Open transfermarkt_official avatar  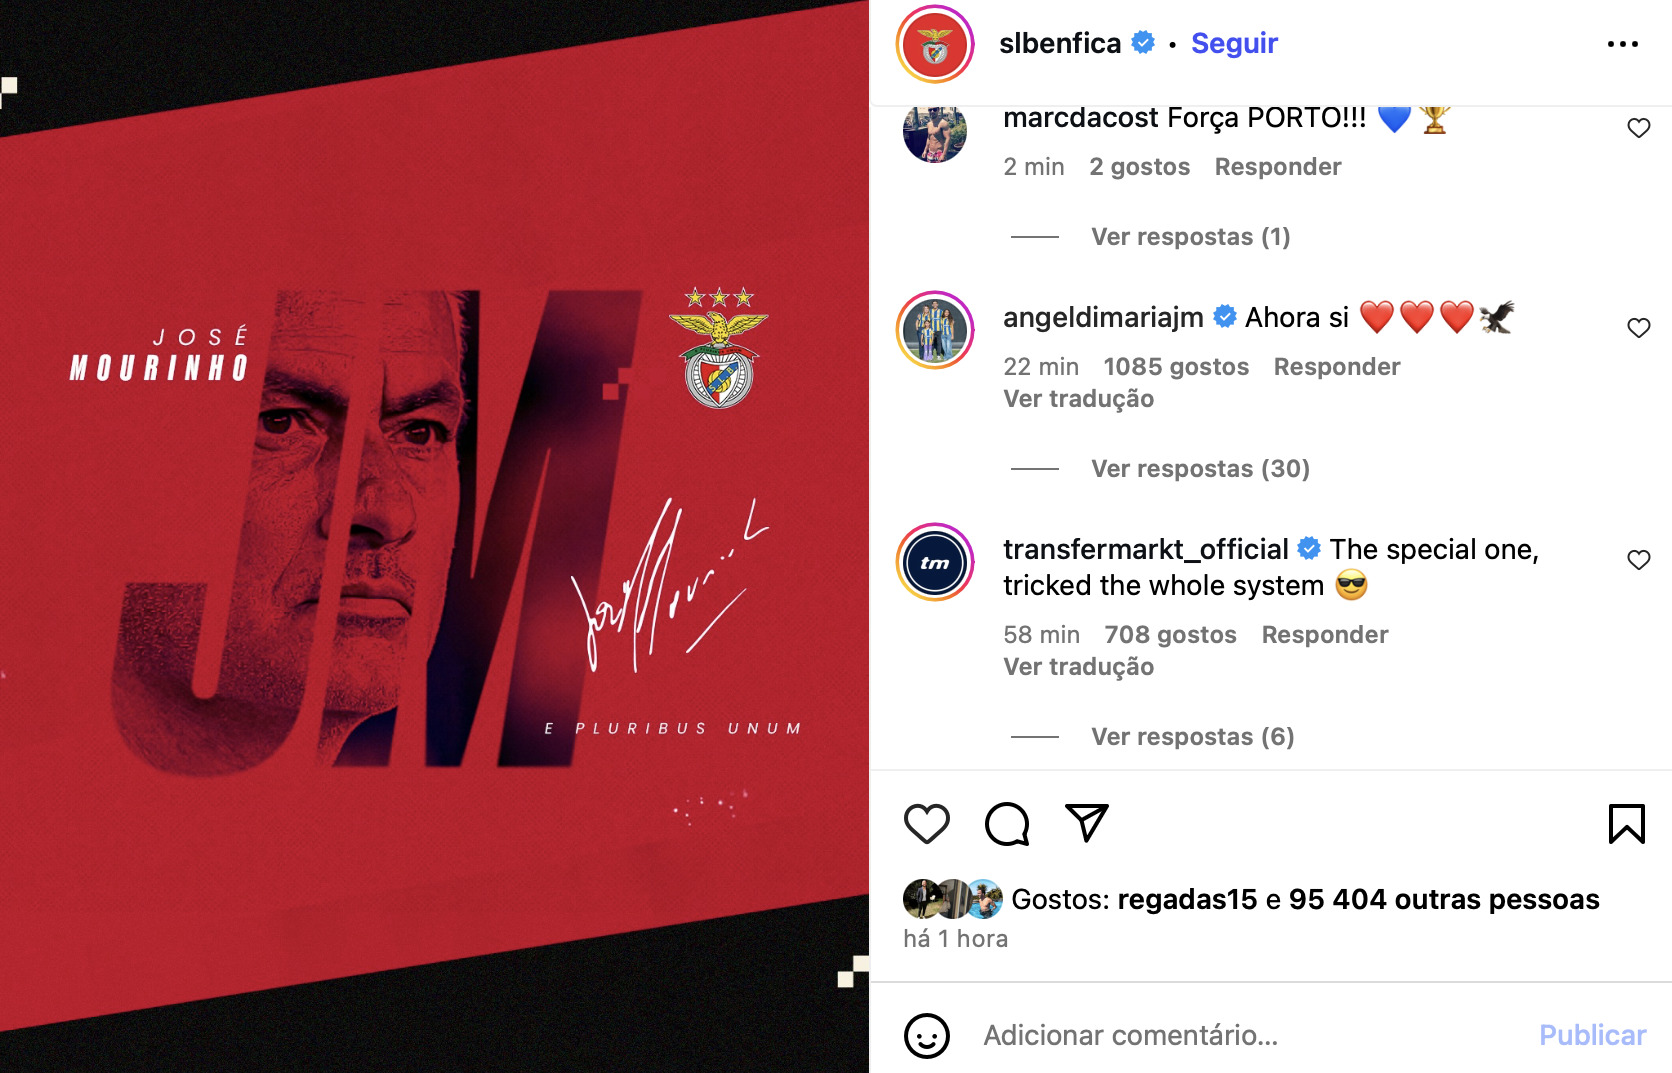coord(935,562)
